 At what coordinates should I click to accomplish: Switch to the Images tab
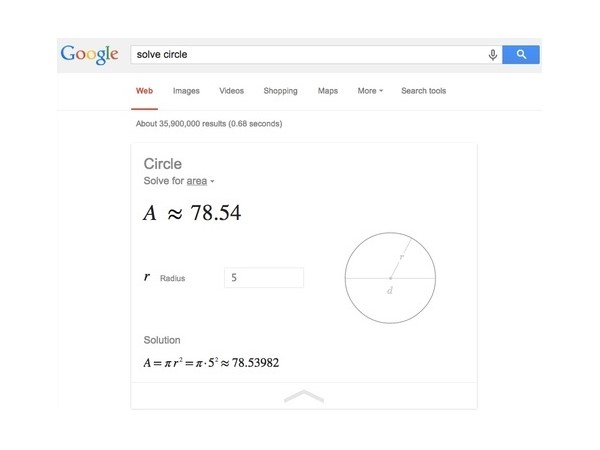tap(186, 91)
